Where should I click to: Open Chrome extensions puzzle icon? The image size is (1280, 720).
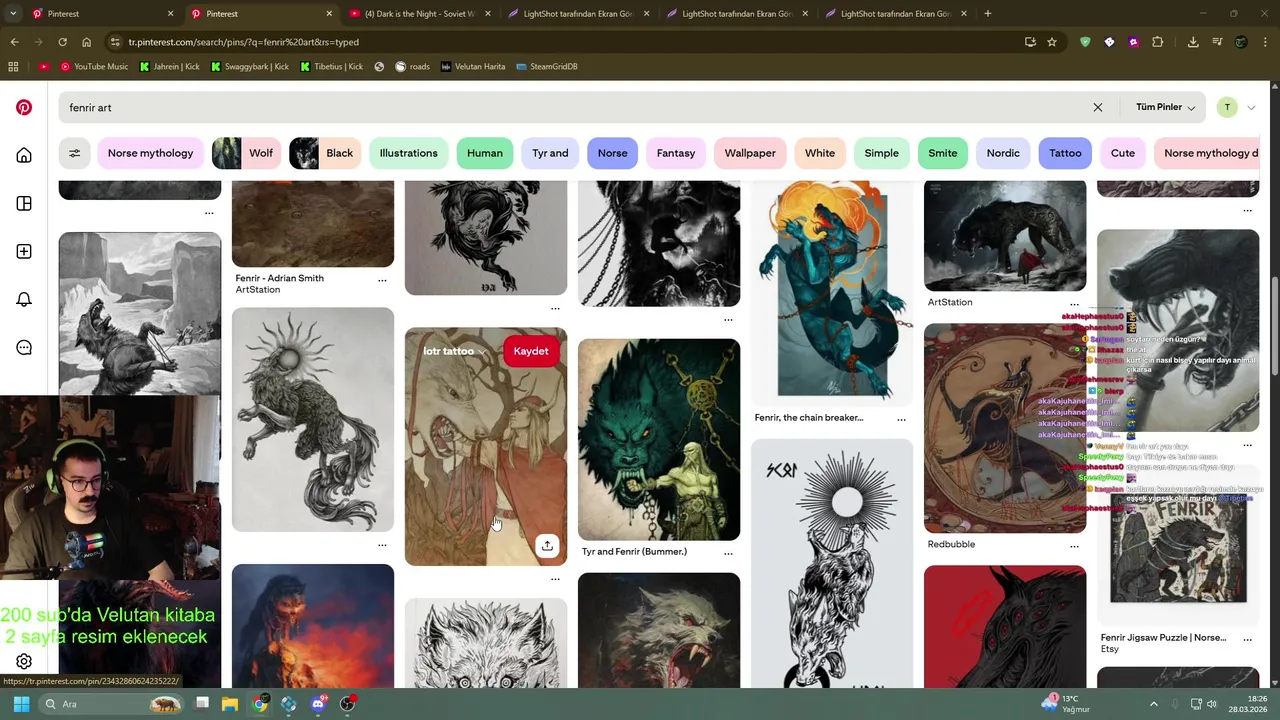(x=1157, y=42)
